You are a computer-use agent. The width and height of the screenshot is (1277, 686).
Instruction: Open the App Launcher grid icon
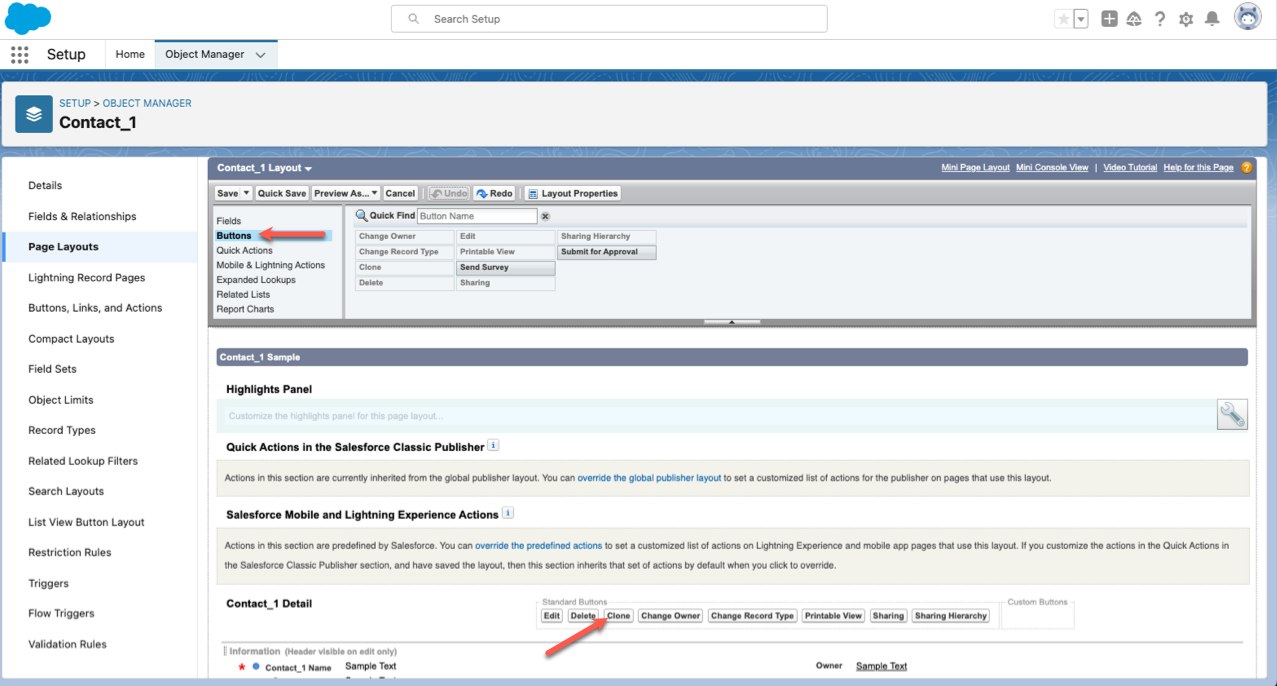point(19,55)
